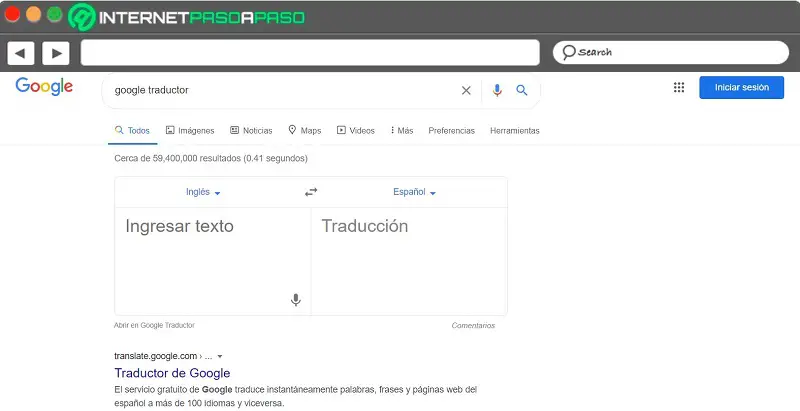Click the green window maximize dot

pyautogui.click(x=55, y=14)
